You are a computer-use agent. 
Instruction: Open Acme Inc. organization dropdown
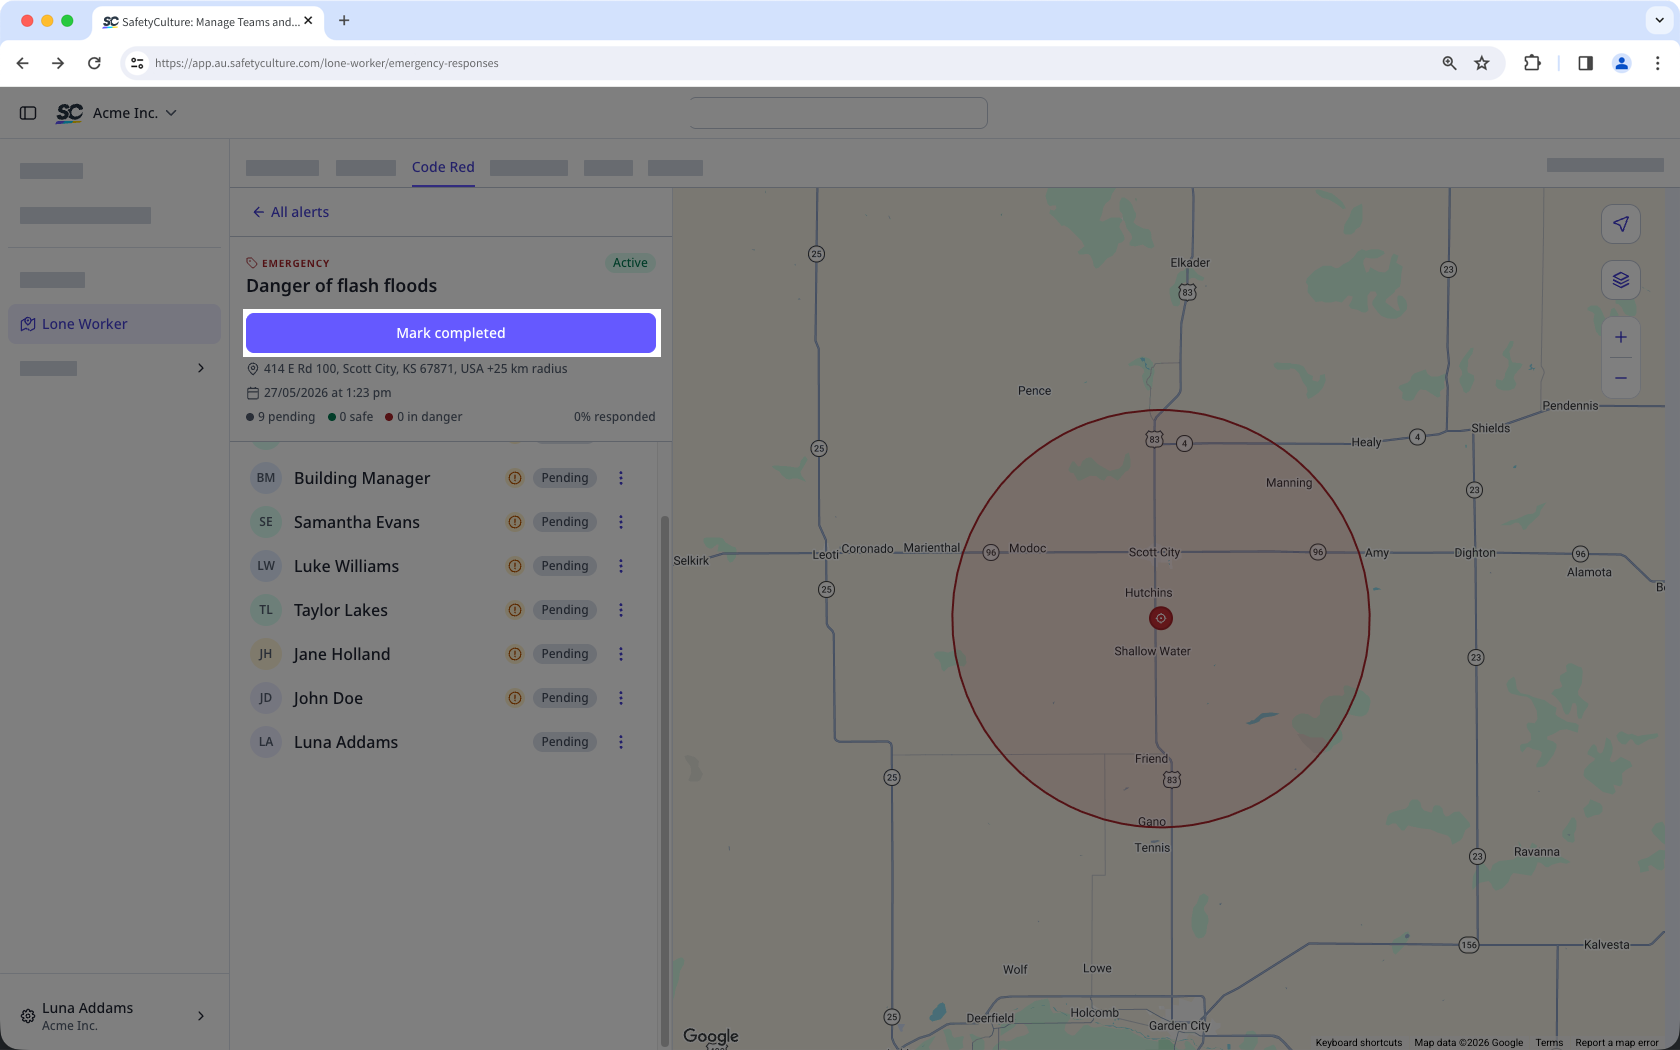135,113
